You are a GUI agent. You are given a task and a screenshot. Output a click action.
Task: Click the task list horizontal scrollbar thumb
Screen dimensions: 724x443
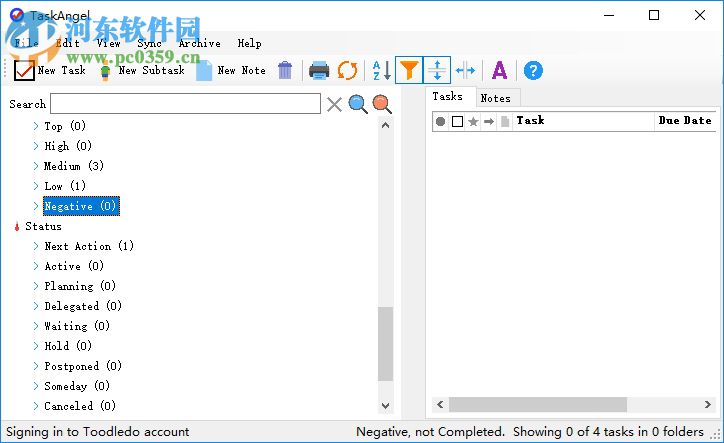[538, 405]
